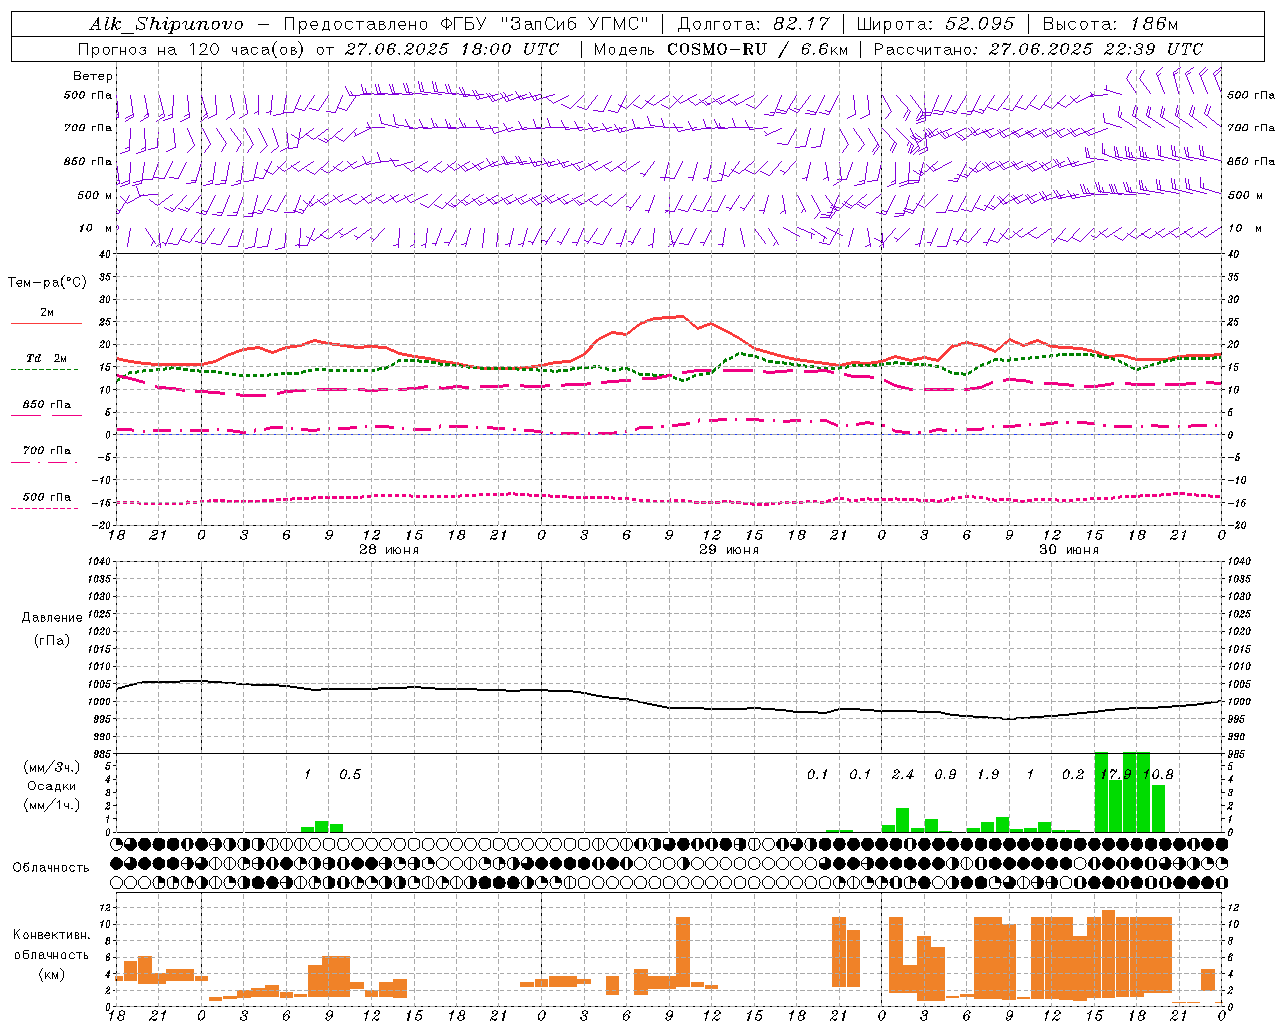The height and width of the screenshot is (1024, 1280).
Task: Click the date label 29 июня
Action: 729,550
